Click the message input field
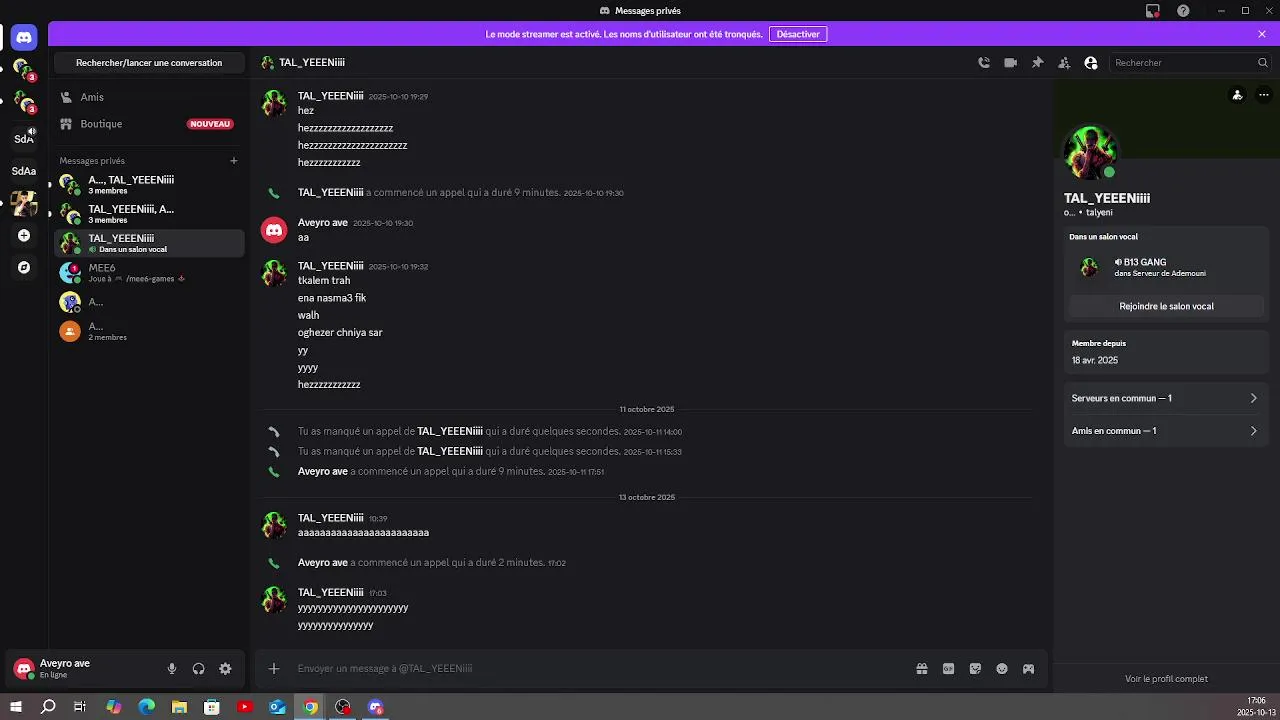Screen dimensions: 1280x720 [600, 669]
